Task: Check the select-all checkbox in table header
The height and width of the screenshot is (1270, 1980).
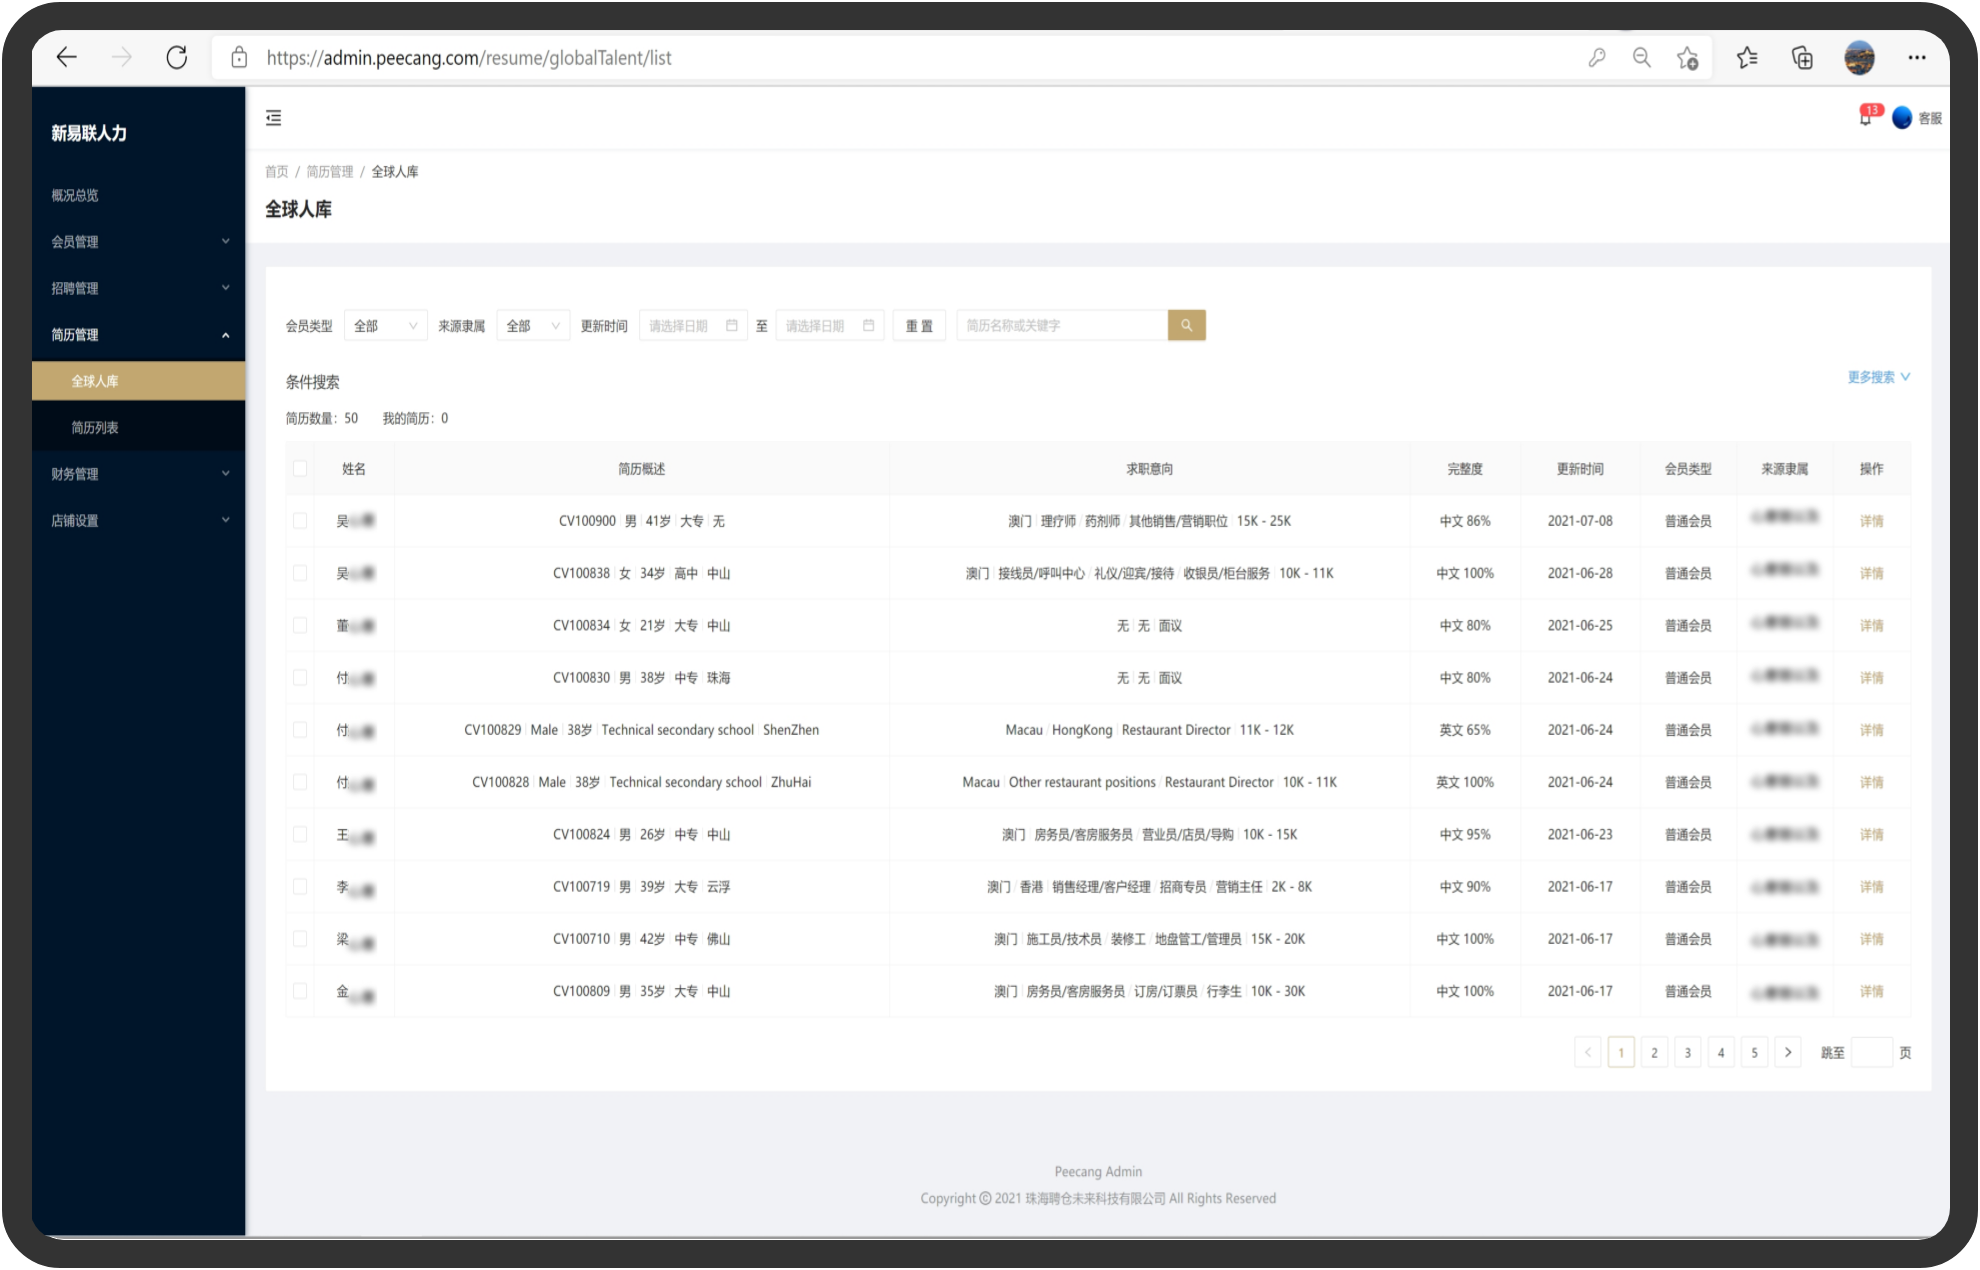Action: 300,468
